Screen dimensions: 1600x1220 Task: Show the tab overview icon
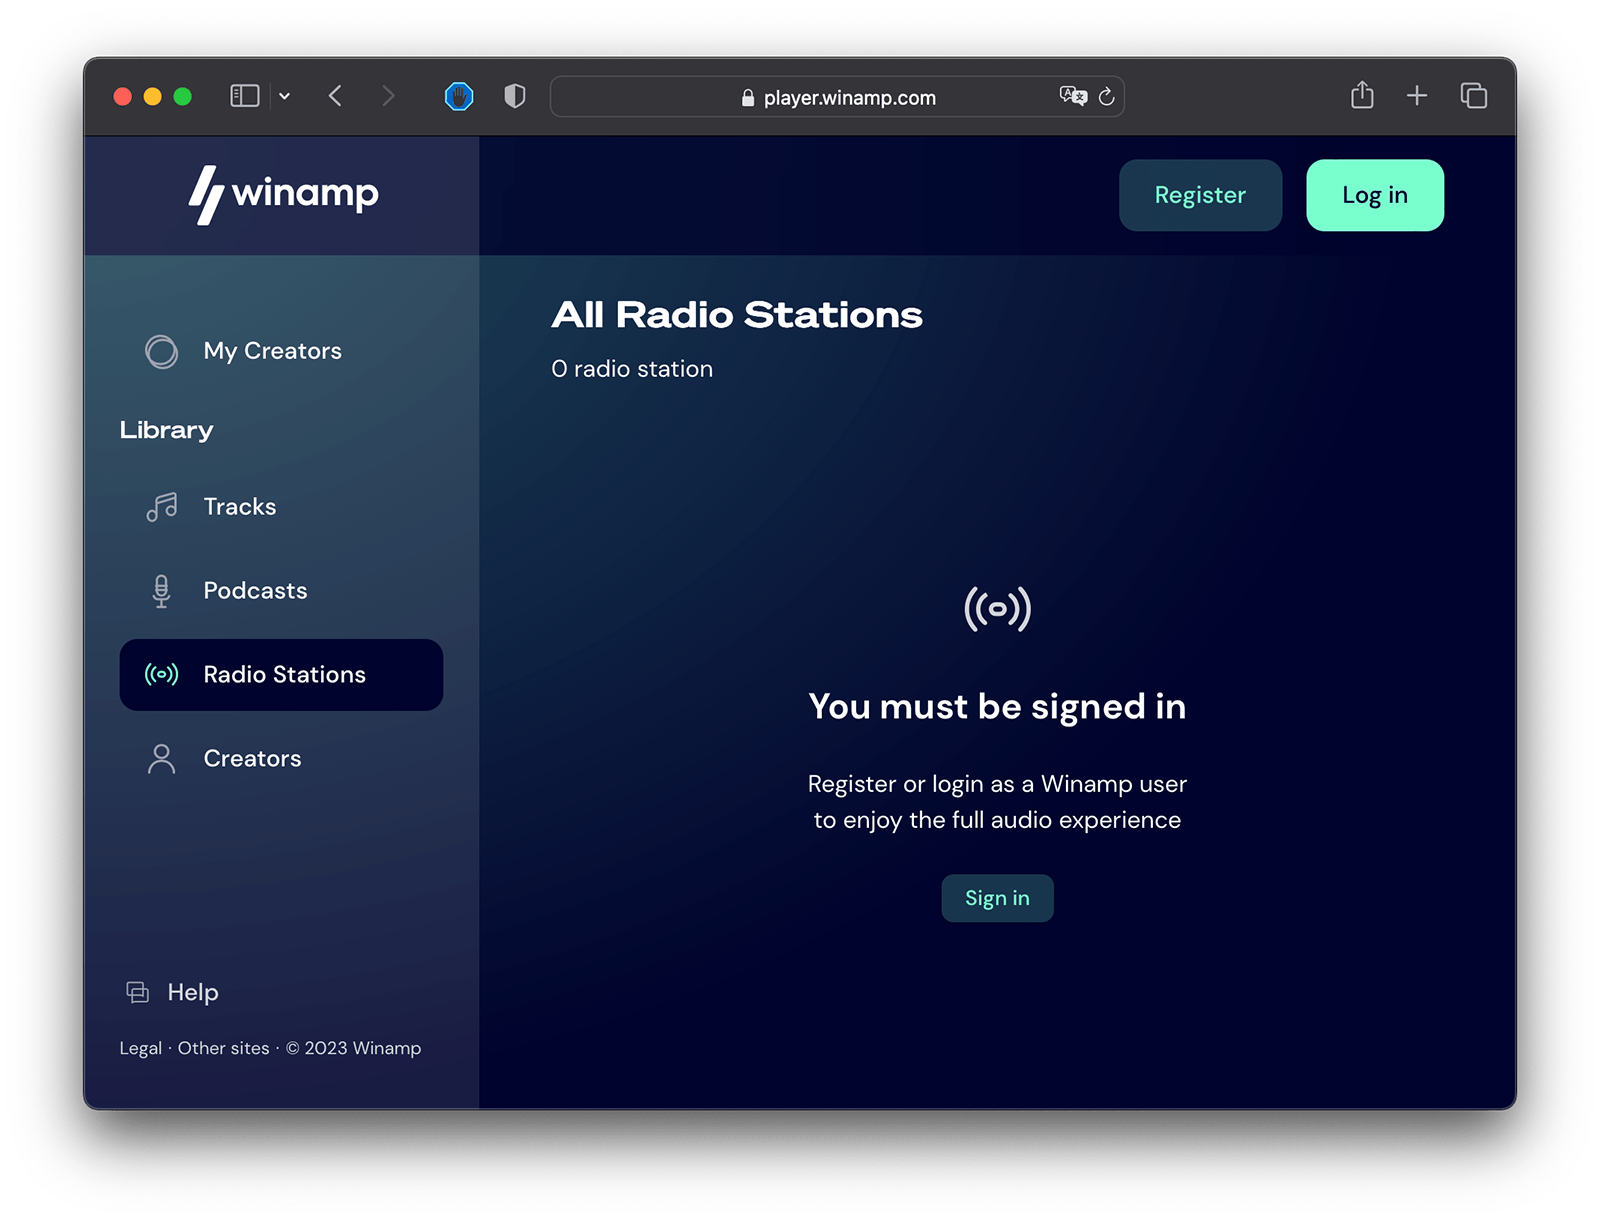point(1474,96)
